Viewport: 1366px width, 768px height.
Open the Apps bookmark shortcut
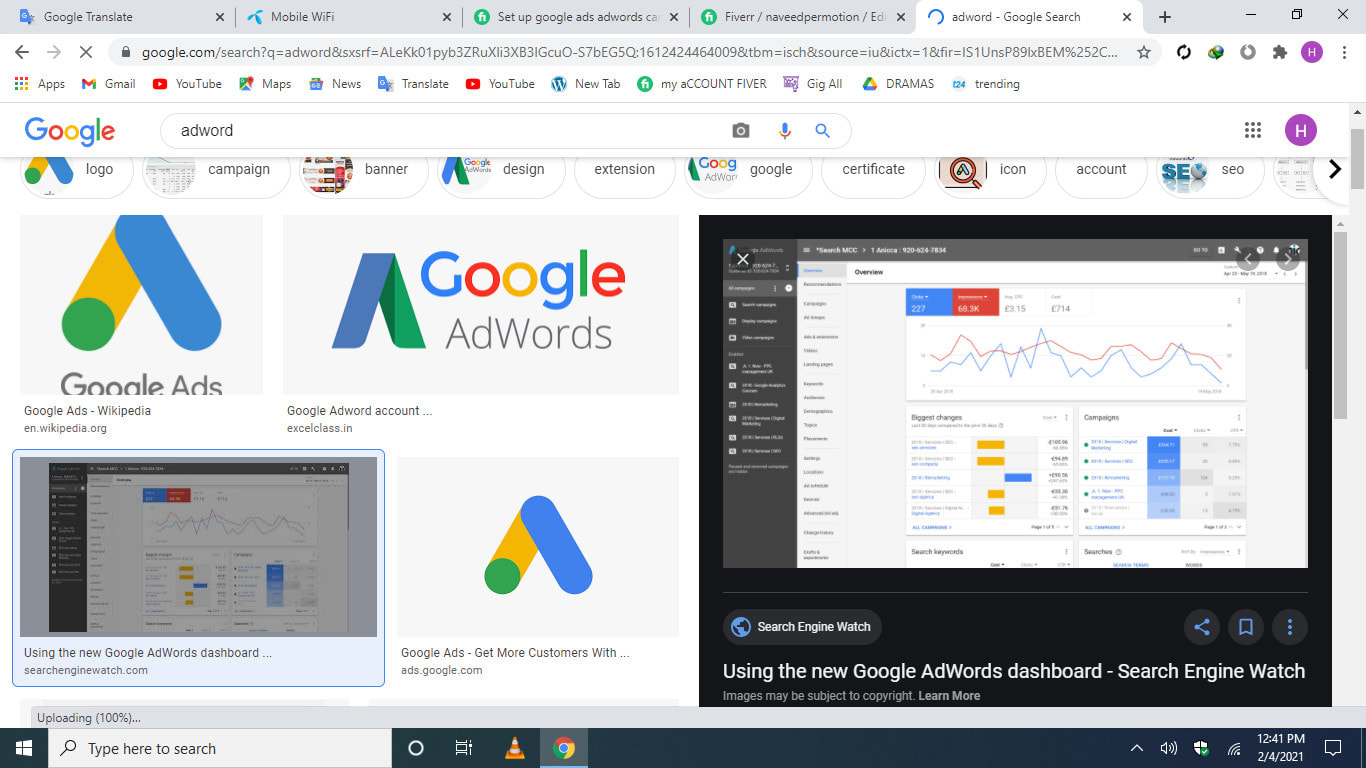pos(40,84)
